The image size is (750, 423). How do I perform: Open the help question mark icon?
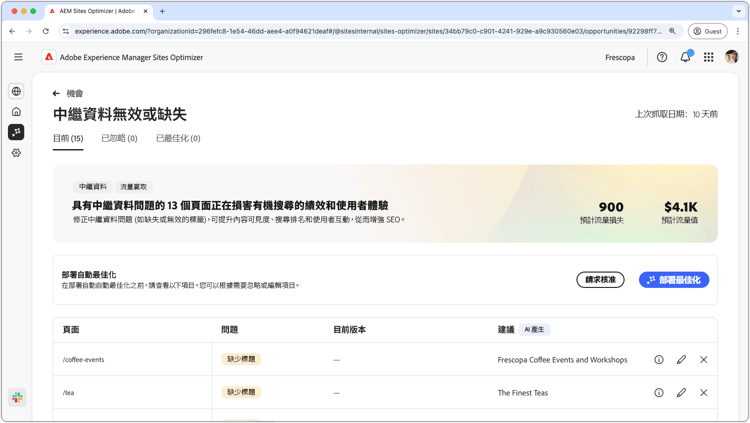pos(662,57)
